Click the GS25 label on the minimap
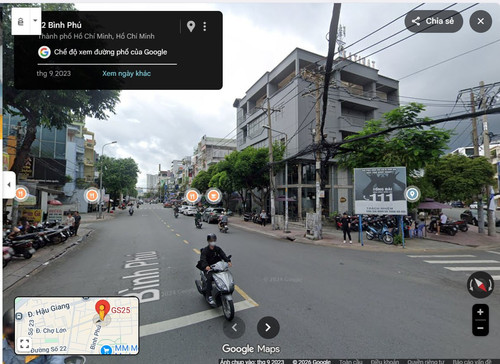This screenshot has width=500, height=364. pos(120,310)
